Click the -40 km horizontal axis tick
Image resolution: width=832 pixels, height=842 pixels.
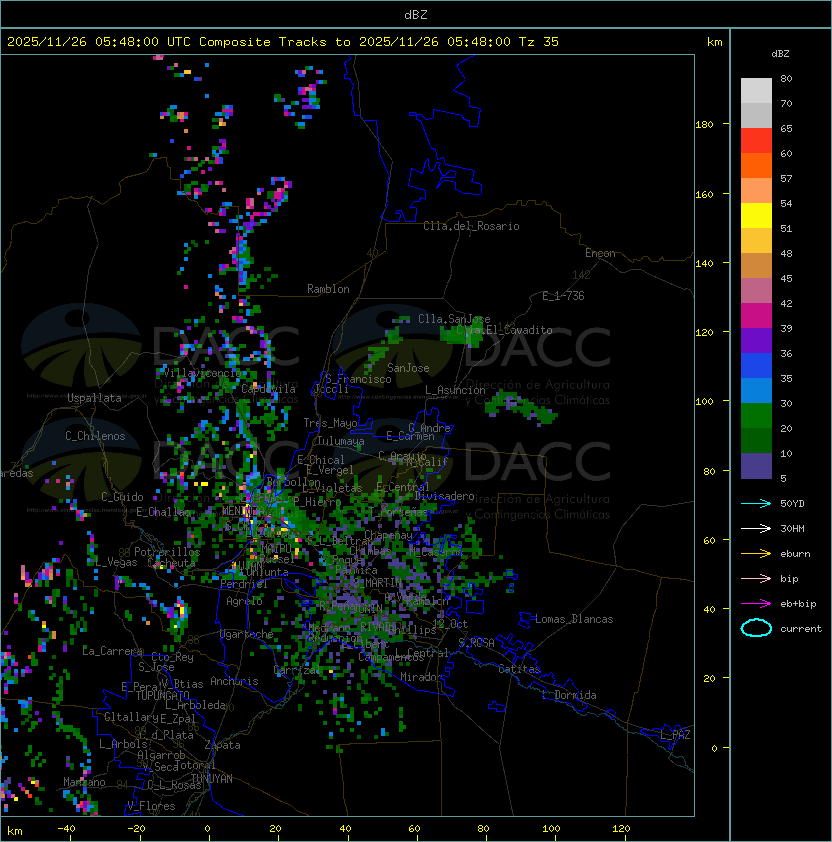pos(66,829)
